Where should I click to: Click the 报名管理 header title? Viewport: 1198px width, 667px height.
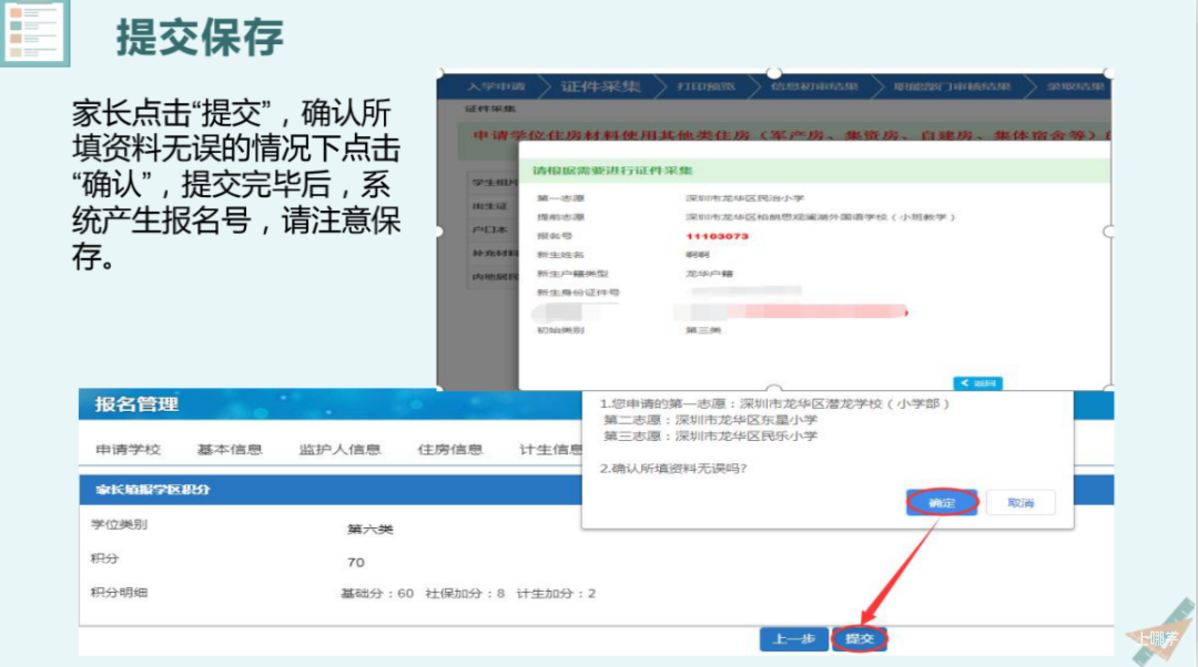(x=137, y=404)
